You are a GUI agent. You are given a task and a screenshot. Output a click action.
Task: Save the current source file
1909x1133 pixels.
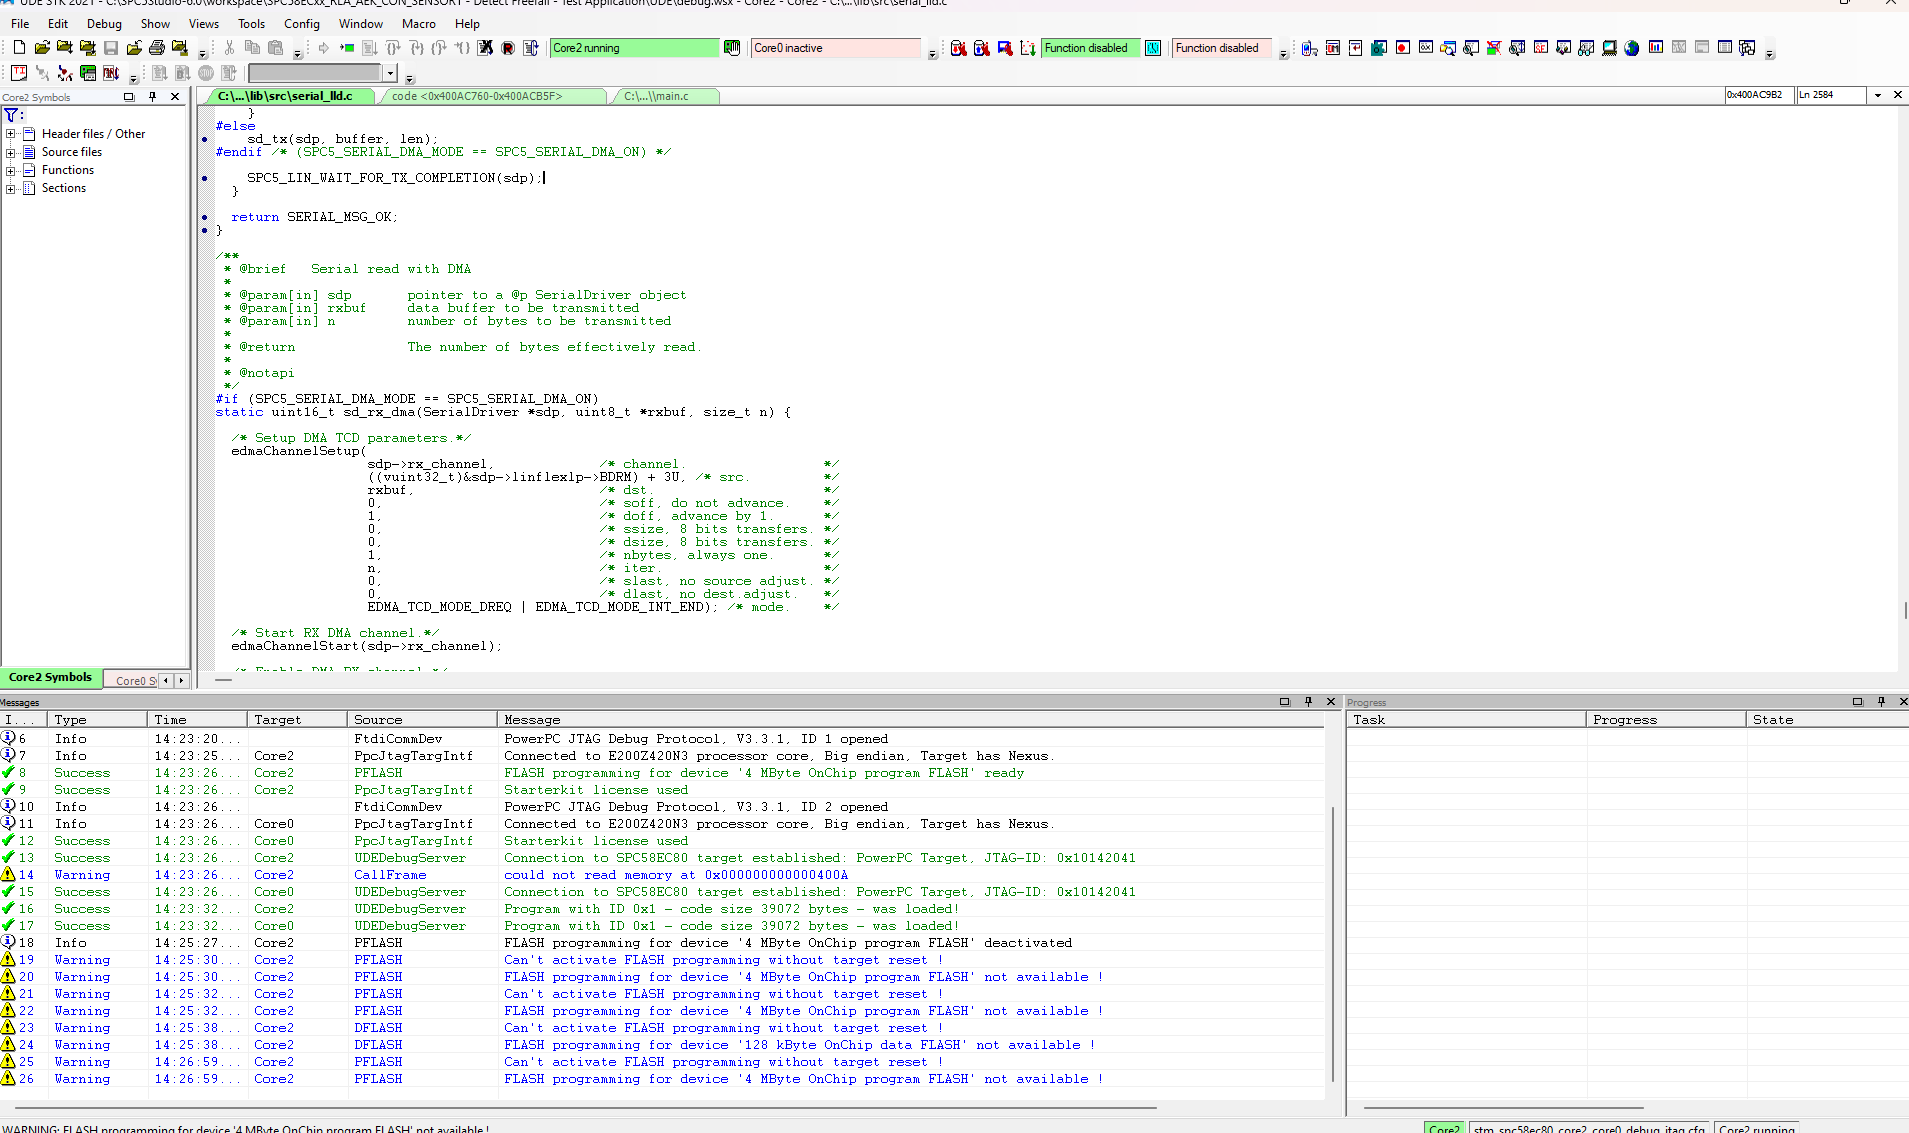[111, 47]
